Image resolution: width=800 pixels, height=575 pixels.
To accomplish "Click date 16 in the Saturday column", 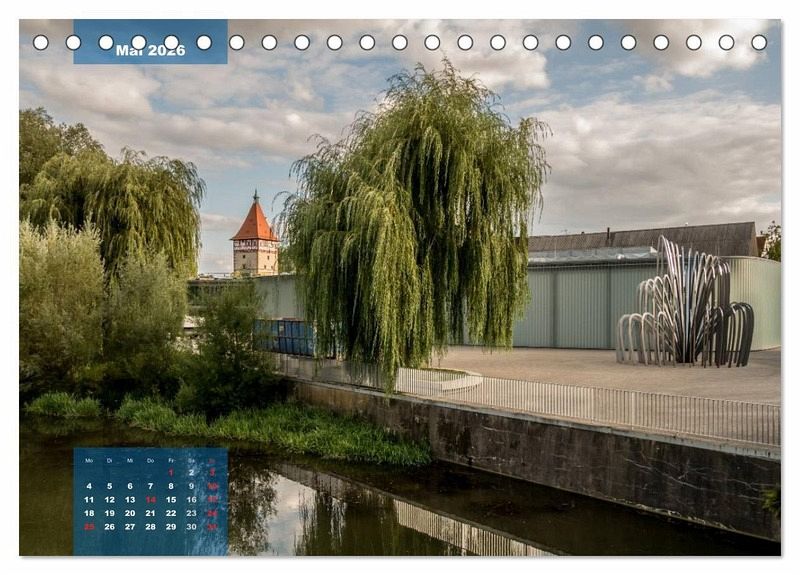I will 191,499.
